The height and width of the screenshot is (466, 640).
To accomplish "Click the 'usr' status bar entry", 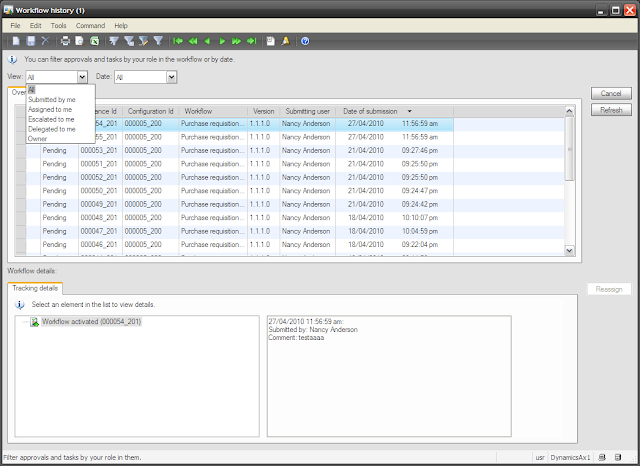I will [x=540, y=457].
